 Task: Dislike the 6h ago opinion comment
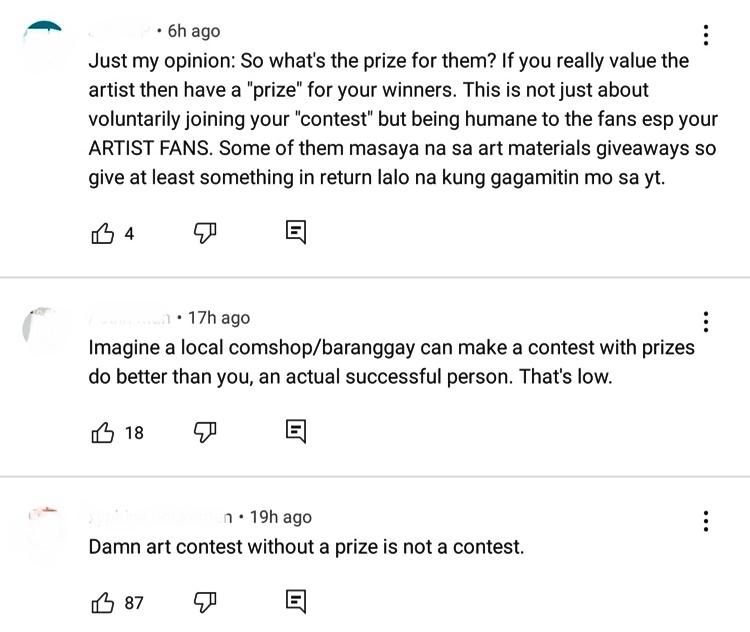[x=205, y=233]
